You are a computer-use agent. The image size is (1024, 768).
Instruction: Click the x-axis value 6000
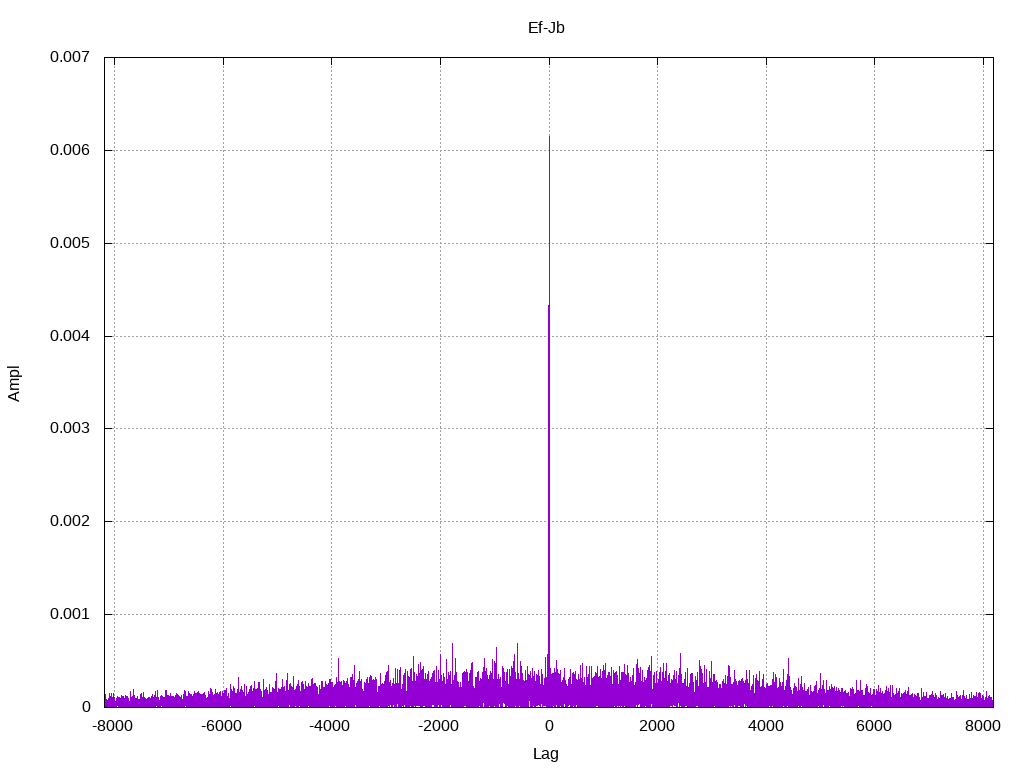pos(874,726)
